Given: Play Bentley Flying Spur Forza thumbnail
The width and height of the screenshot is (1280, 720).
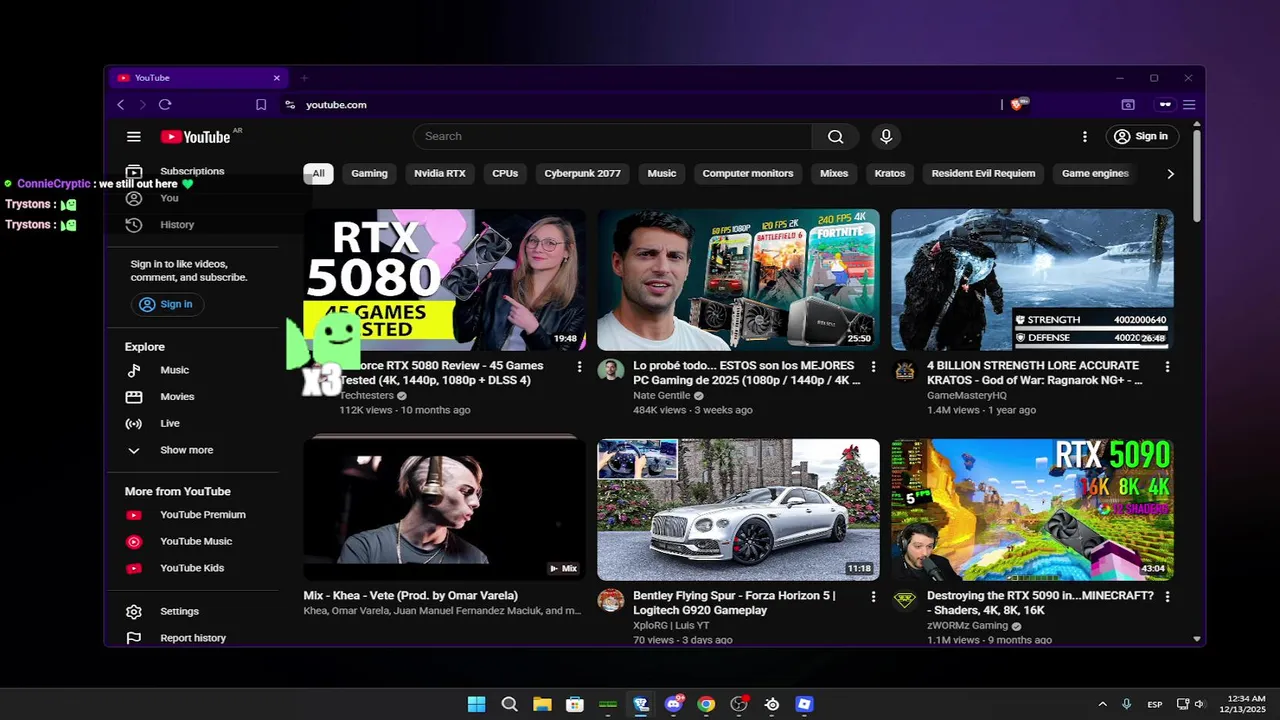Looking at the screenshot, I should [x=738, y=510].
